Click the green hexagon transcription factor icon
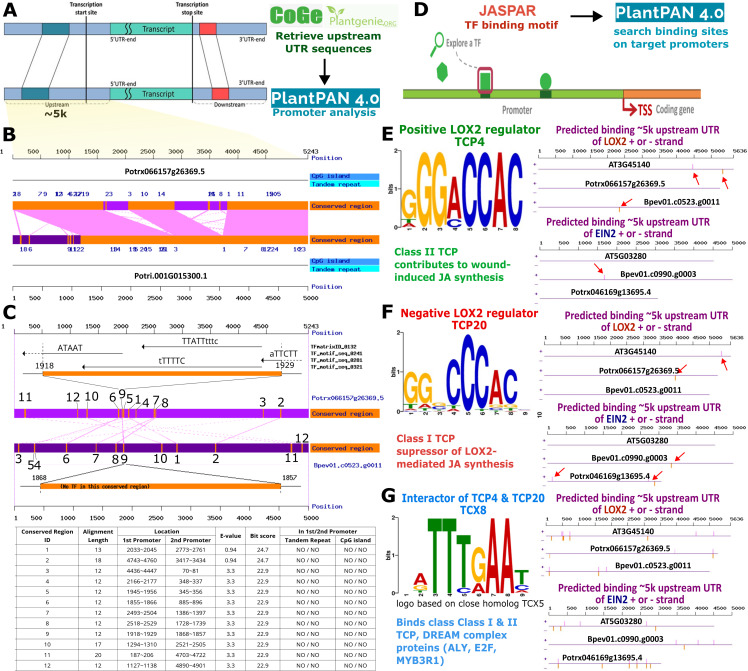The width and height of the screenshot is (748, 671). pyautogui.click(x=442, y=72)
